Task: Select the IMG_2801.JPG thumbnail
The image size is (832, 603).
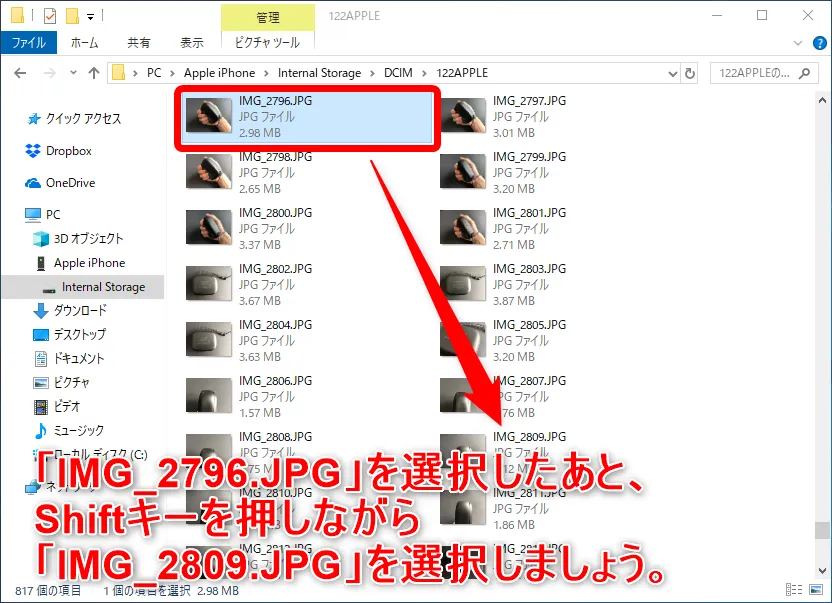Action: click(x=463, y=227)
